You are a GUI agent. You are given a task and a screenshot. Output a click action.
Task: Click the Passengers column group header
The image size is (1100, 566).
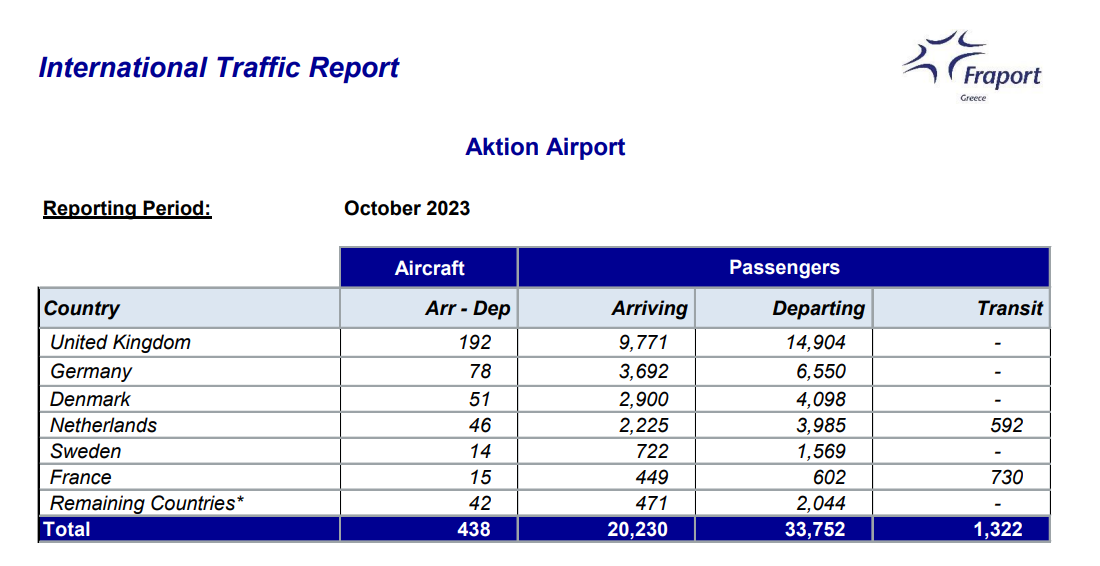(x=784, y=267)
